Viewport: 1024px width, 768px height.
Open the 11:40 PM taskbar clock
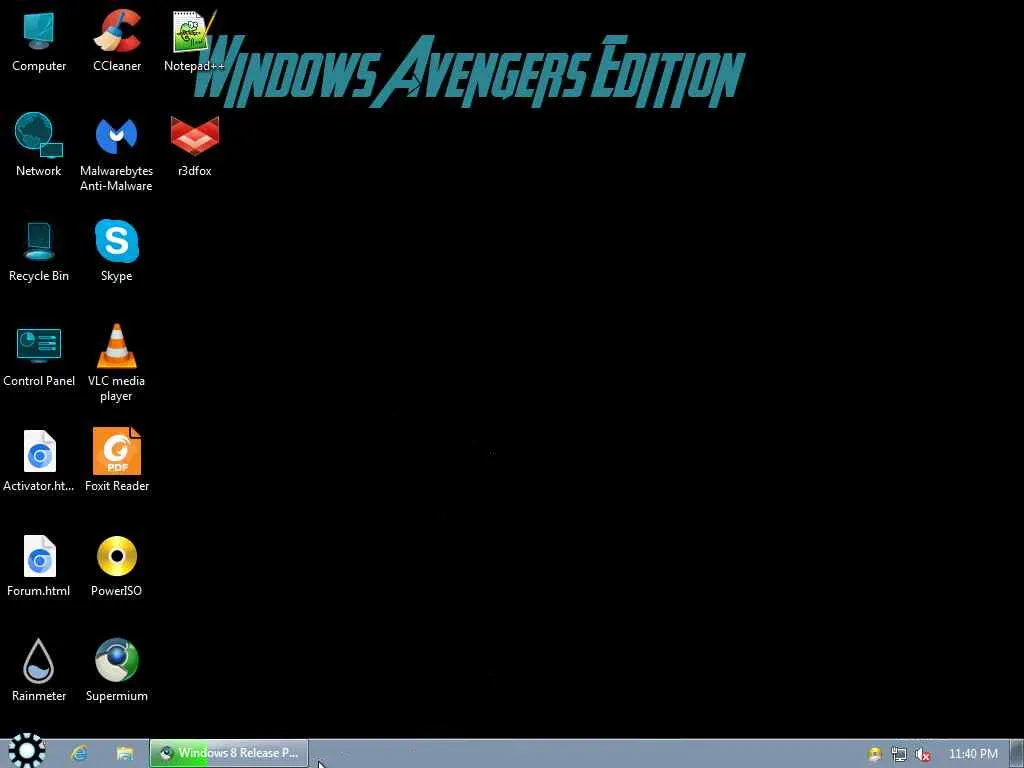click(x=973, y=754)
